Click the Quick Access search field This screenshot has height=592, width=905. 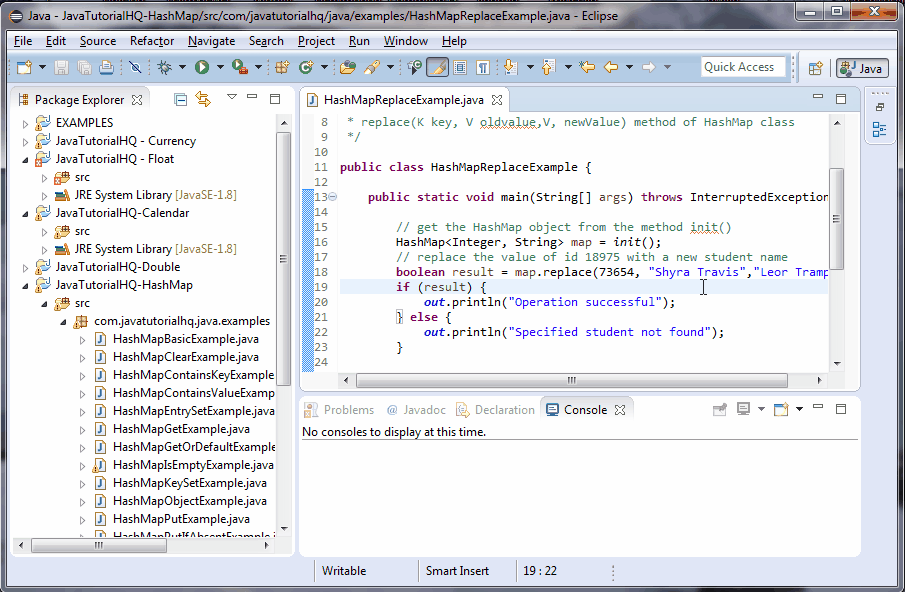pyautogui.click(x=741, y=67)
